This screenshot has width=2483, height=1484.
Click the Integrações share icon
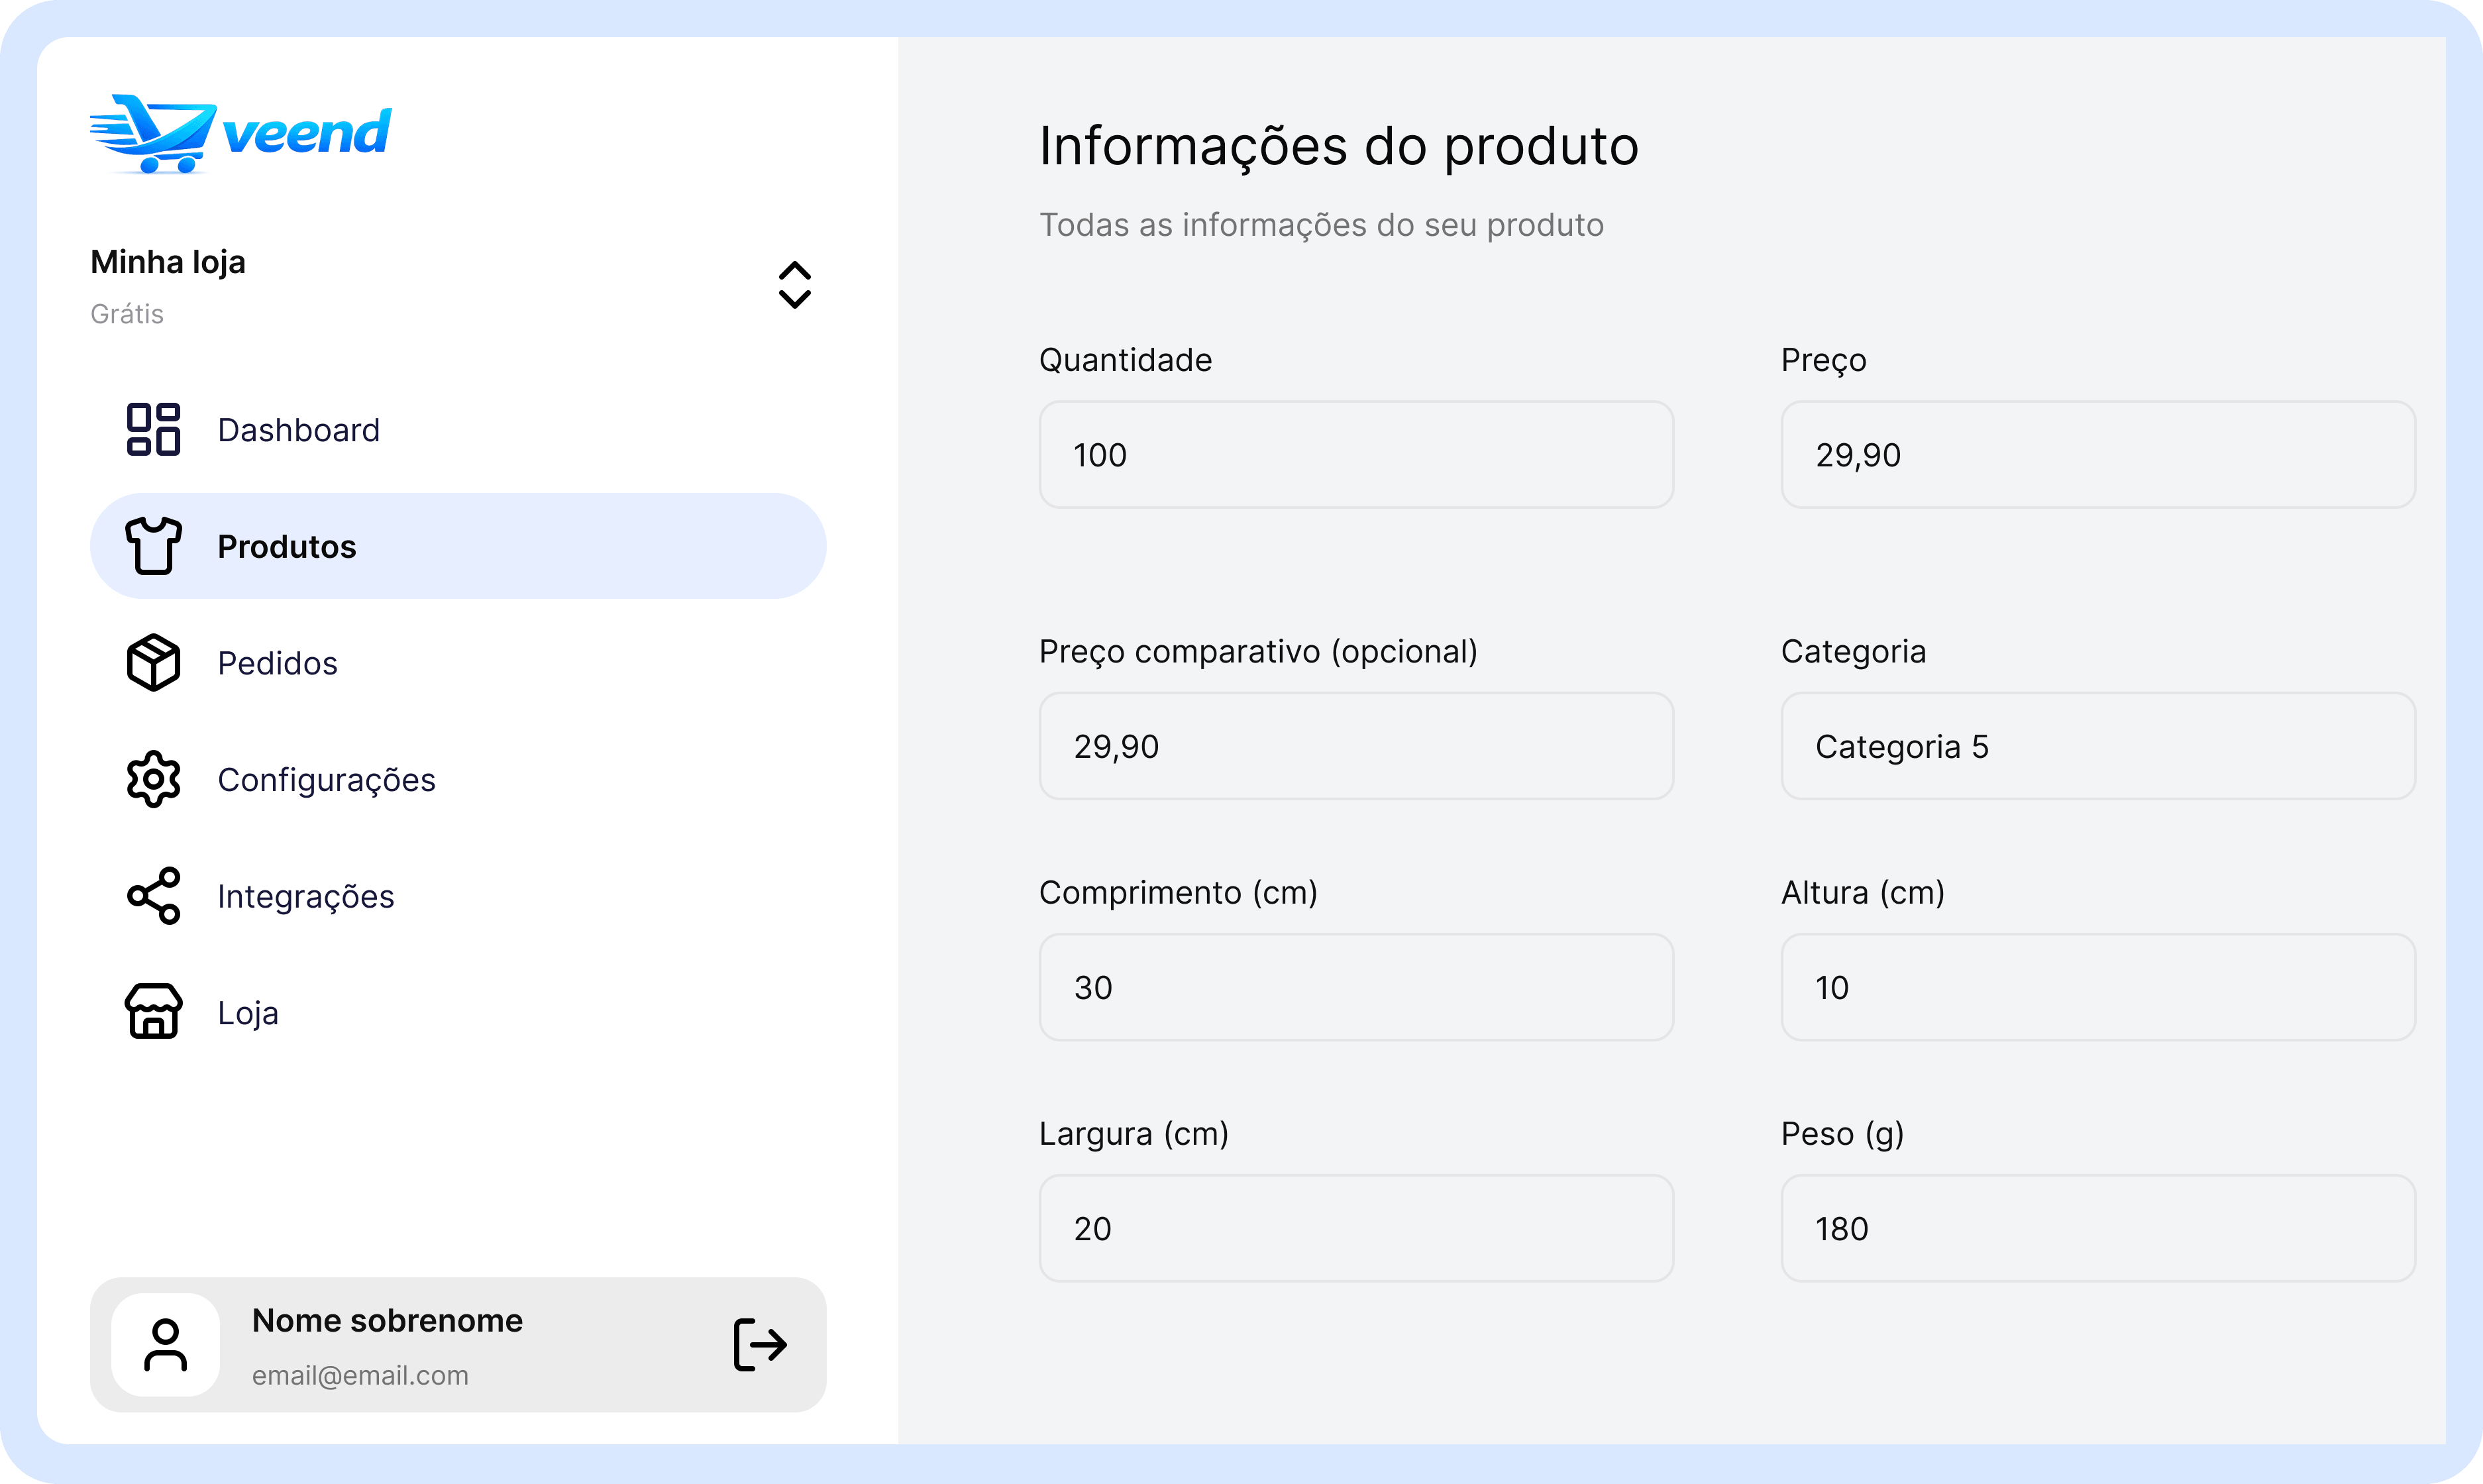pyautogui.click(x=153, y=895)
